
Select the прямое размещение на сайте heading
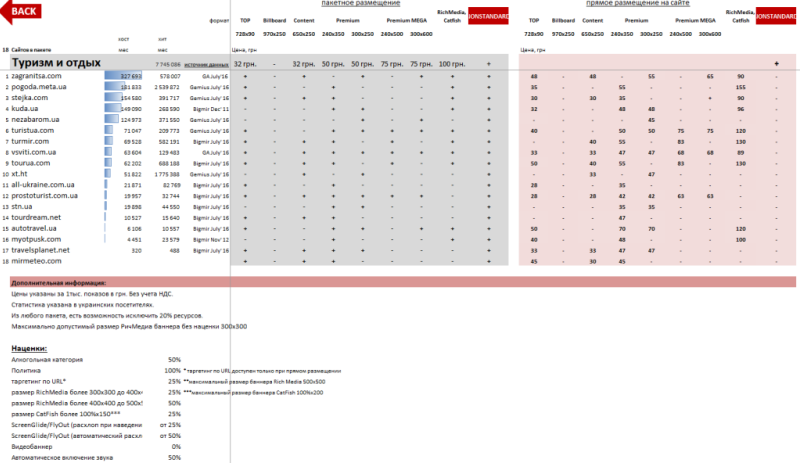point(637,3)
